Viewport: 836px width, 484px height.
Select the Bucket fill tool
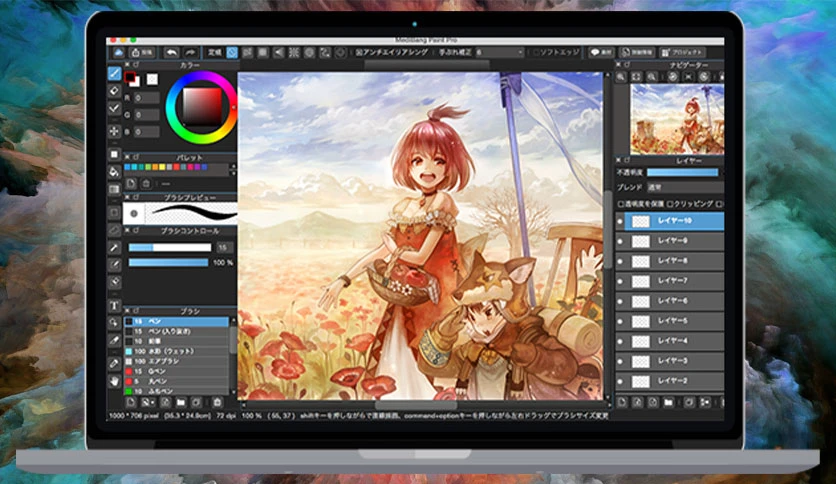pos(114,172)
